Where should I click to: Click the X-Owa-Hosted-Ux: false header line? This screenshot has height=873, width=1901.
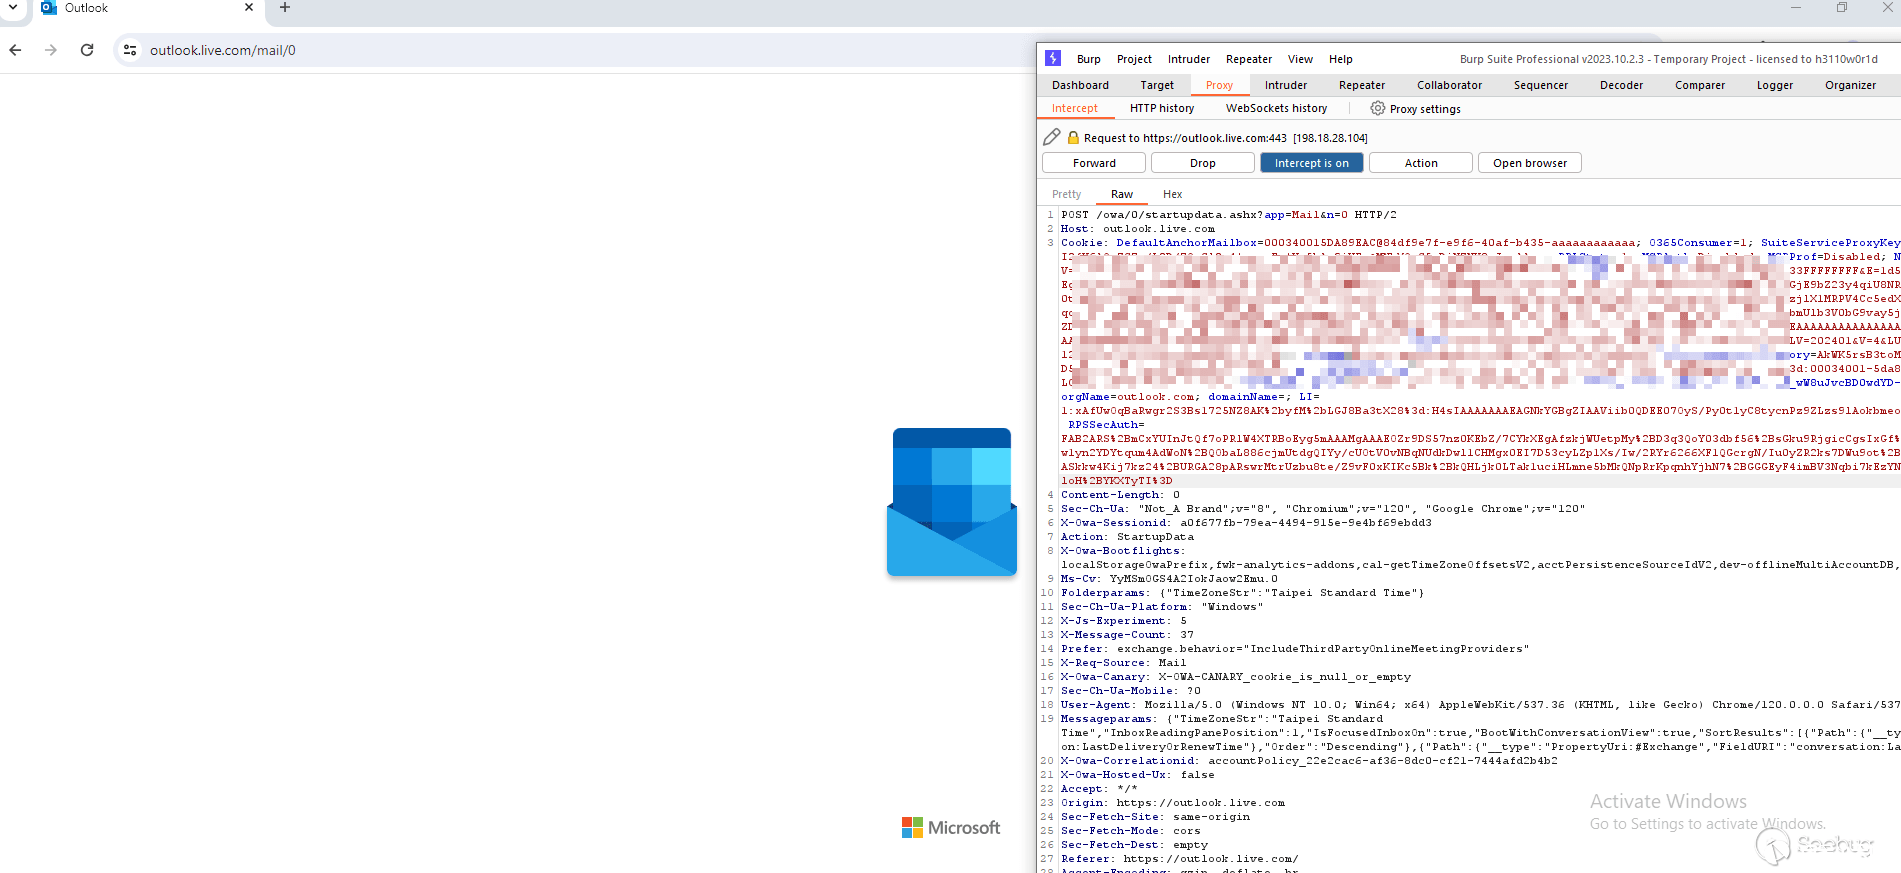tap(1138, 775)
